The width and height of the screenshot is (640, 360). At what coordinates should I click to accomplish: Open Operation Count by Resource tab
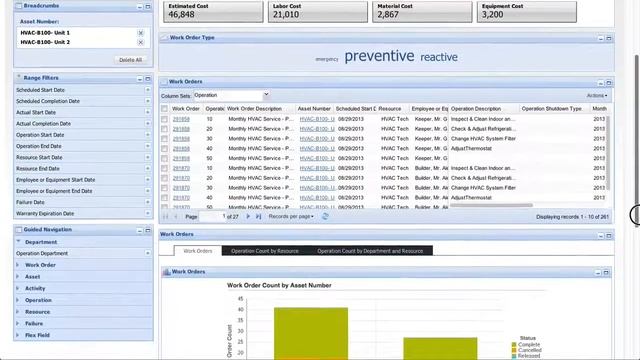pos(265,251)
